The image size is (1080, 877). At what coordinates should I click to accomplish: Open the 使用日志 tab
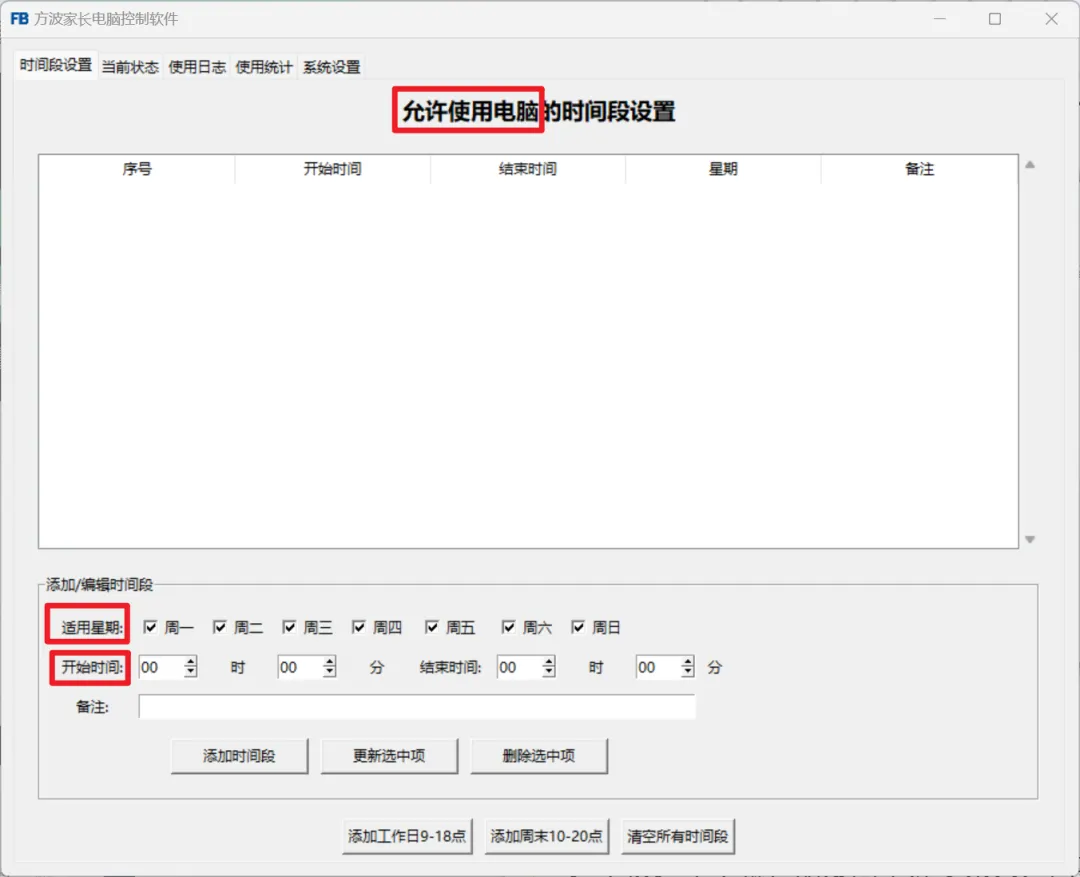point(197,67)
